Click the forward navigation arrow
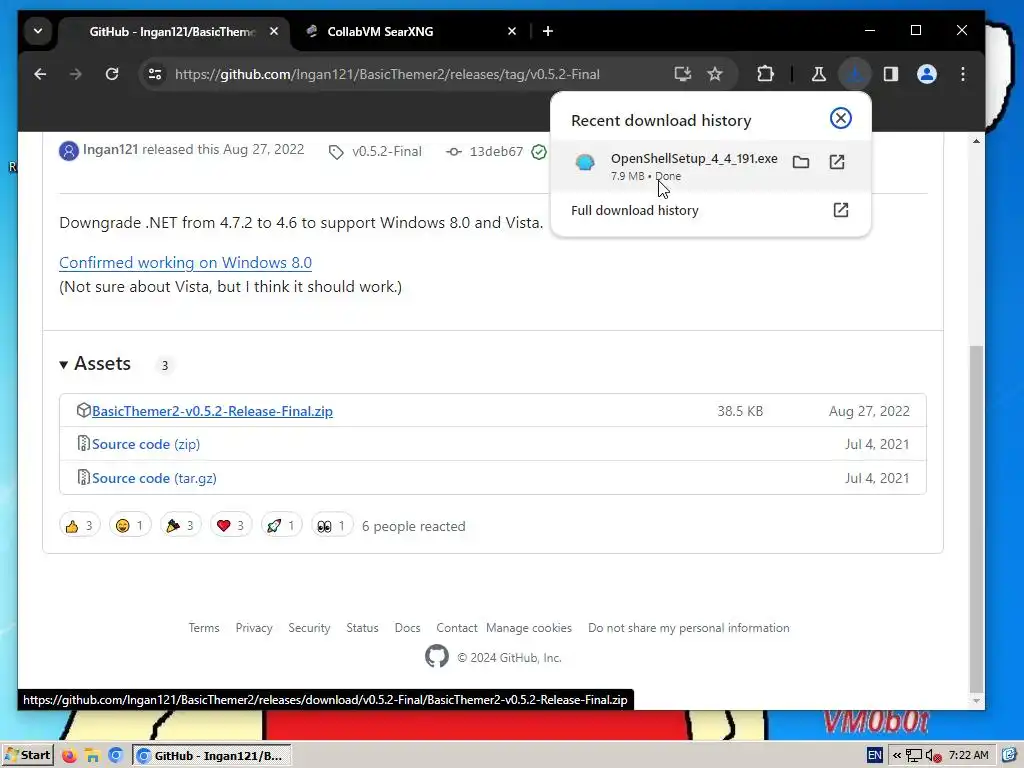 (76, 74)
